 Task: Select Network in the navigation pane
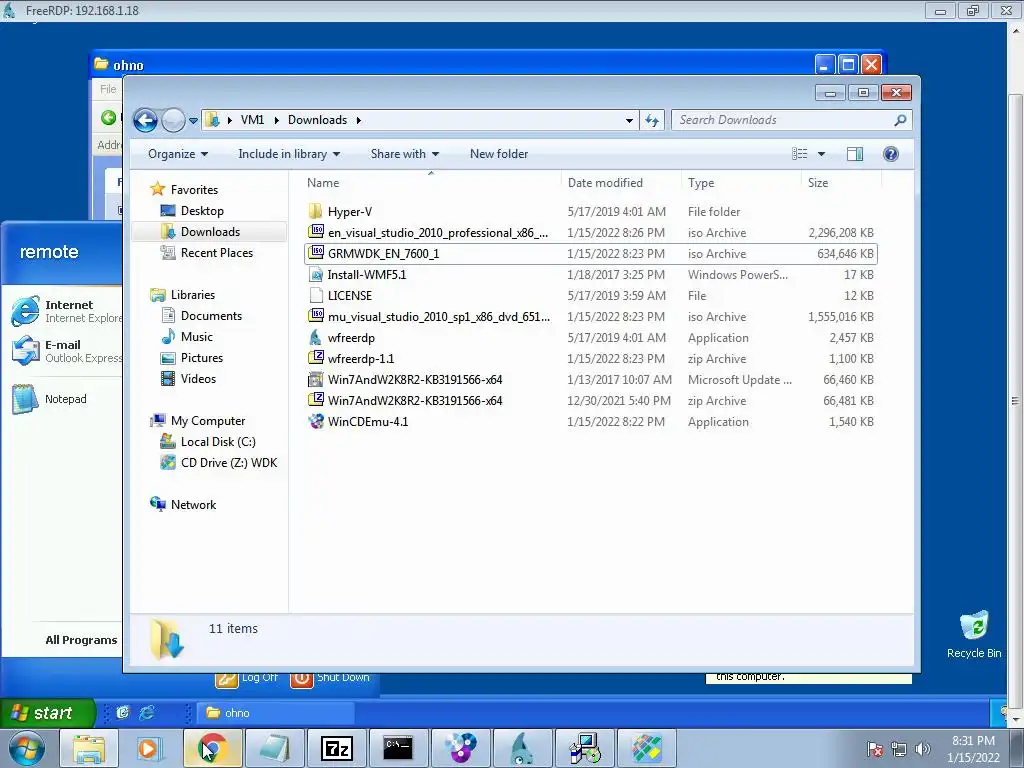193,505
